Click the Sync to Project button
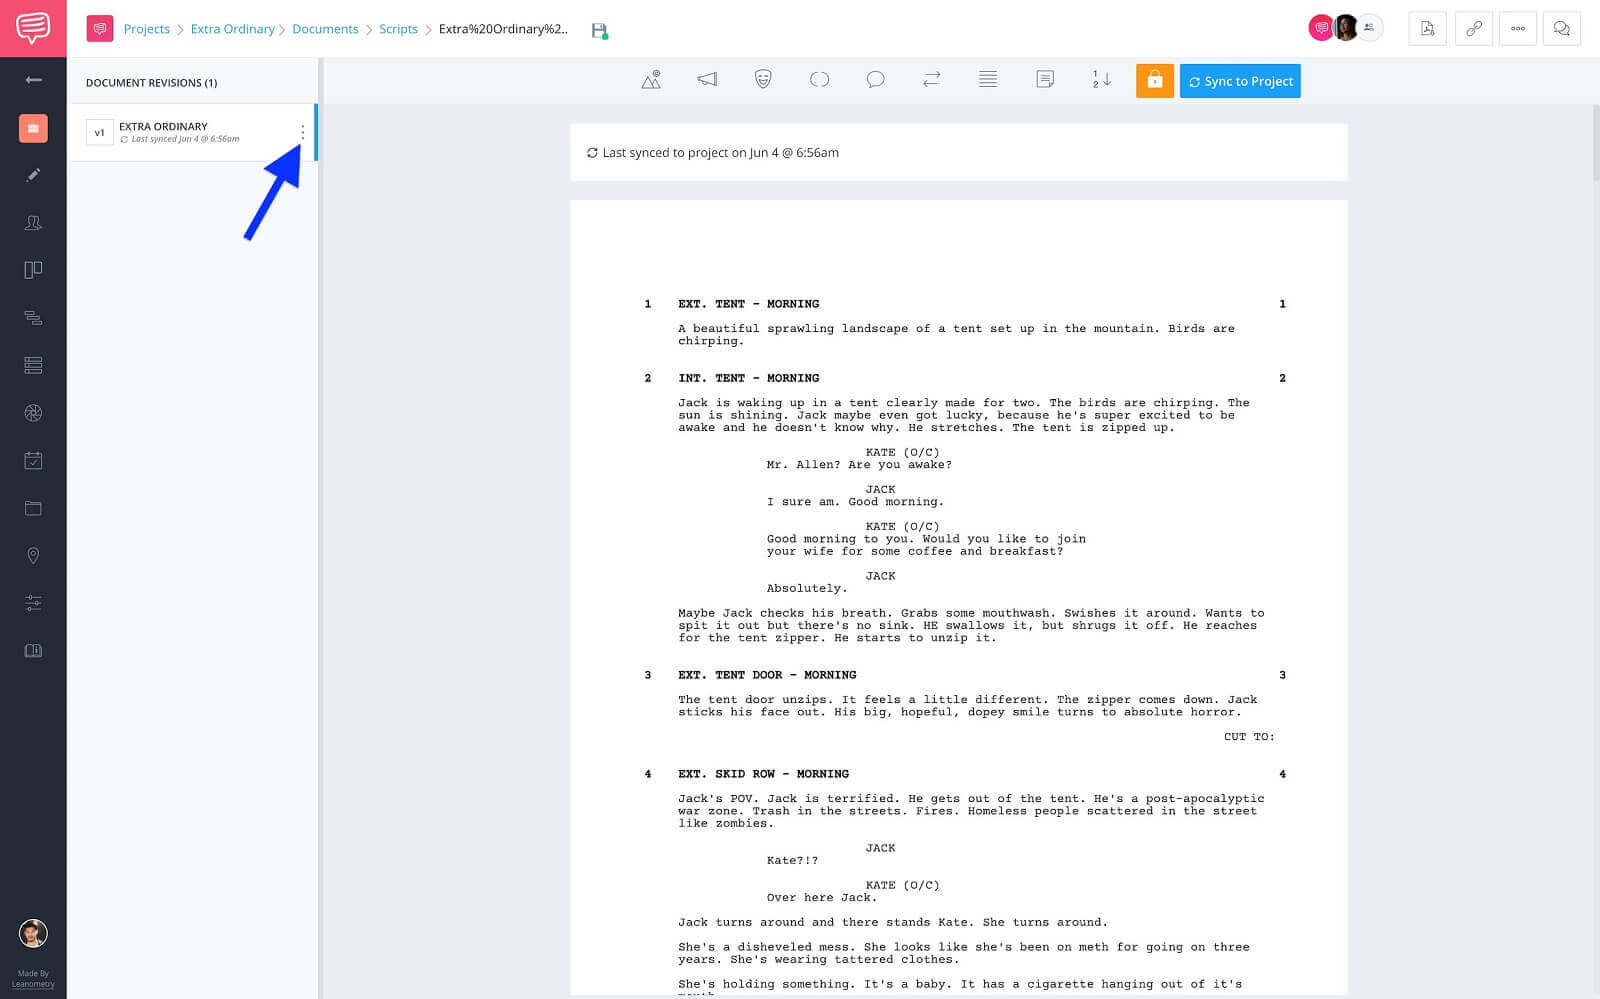The width and height of the screenshot is (1600, 999). coord(1240,81)
